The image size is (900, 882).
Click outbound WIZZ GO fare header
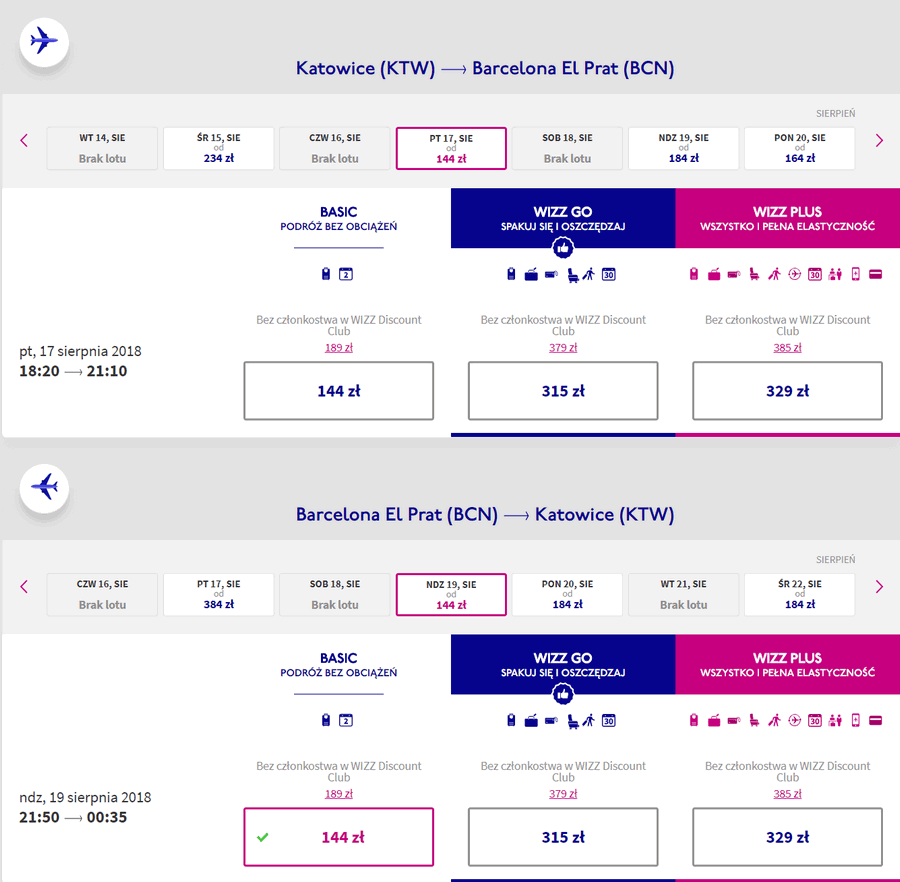[x=563, y=218]
